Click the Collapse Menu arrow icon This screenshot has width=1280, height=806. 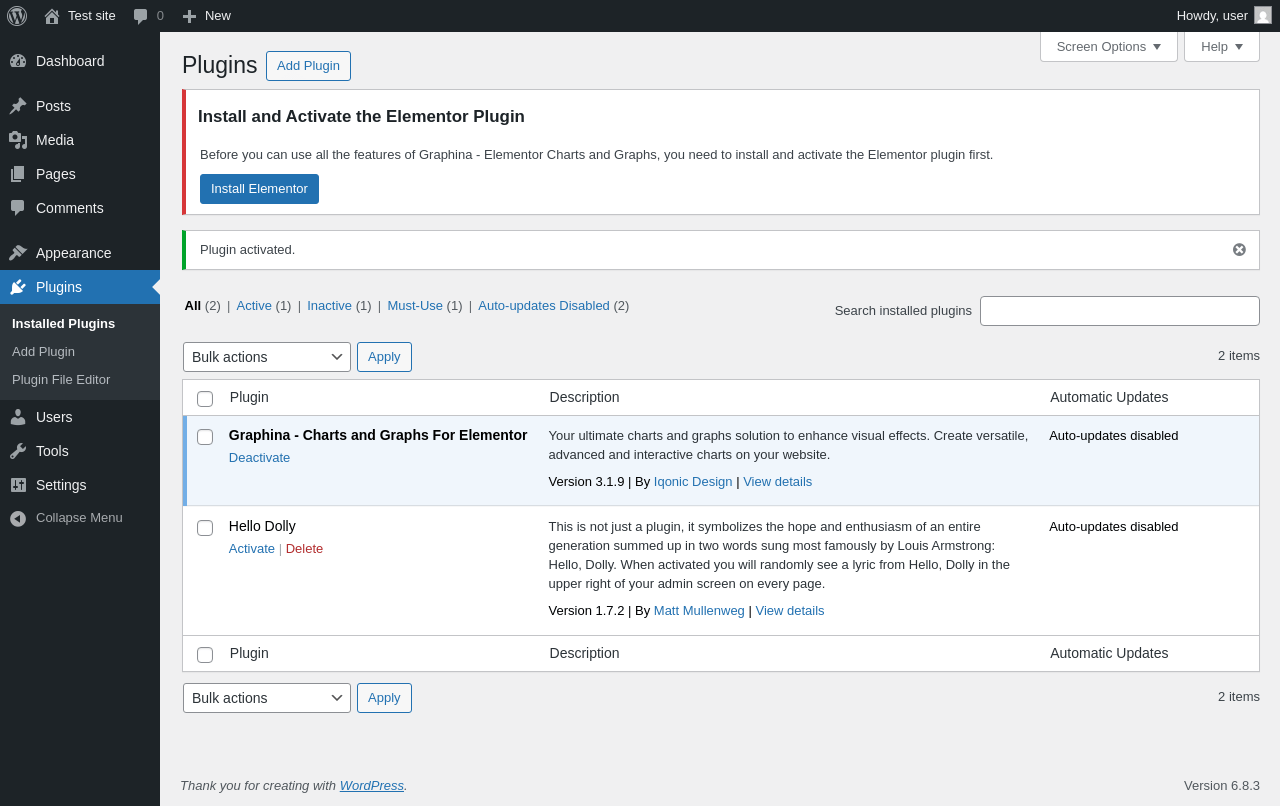[x=18, y=518]
